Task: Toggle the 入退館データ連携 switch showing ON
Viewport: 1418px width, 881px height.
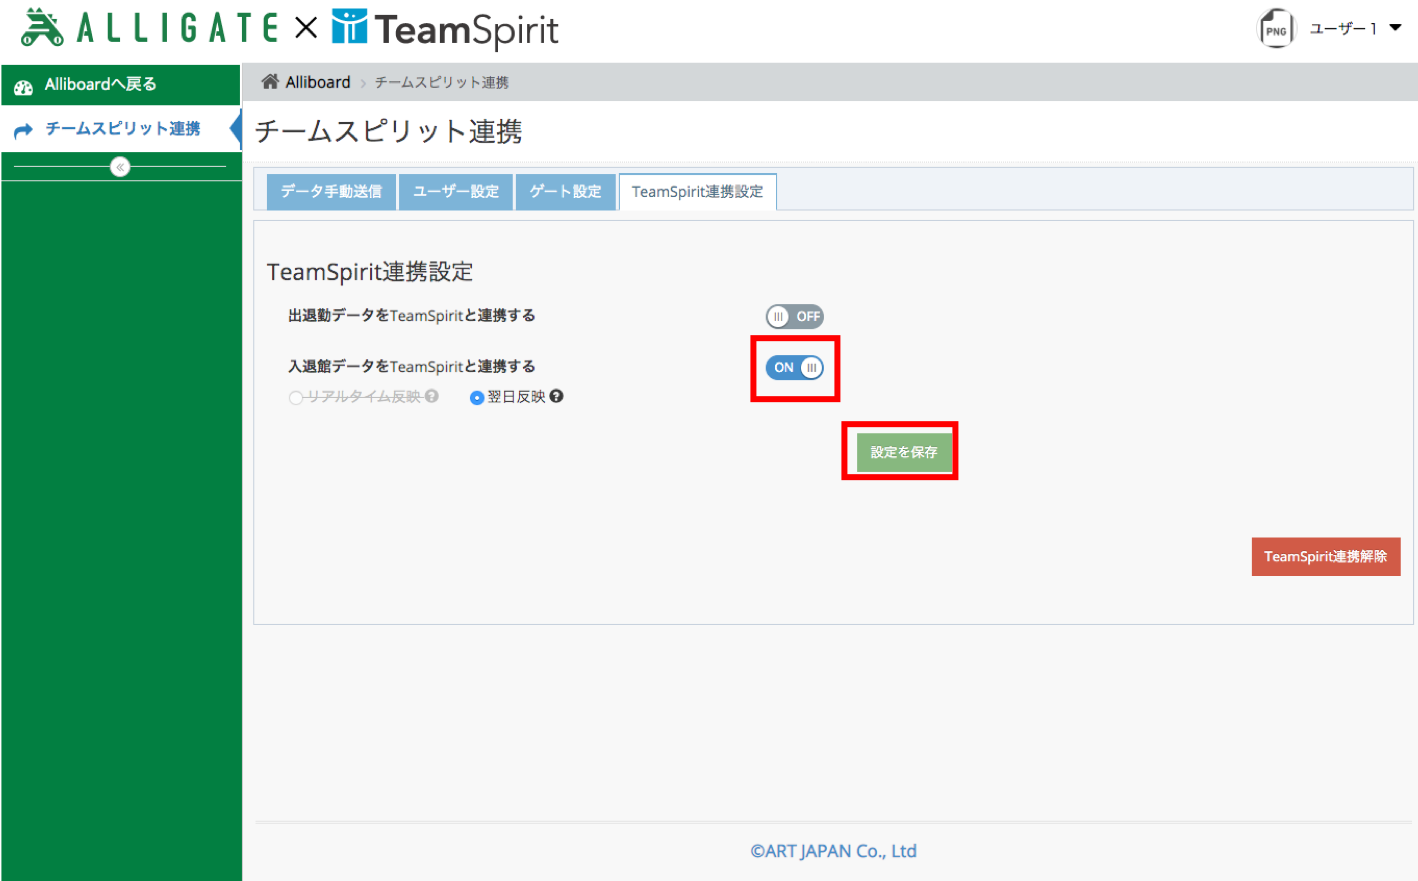Action: pyautogui.click(x=795, y=368)
